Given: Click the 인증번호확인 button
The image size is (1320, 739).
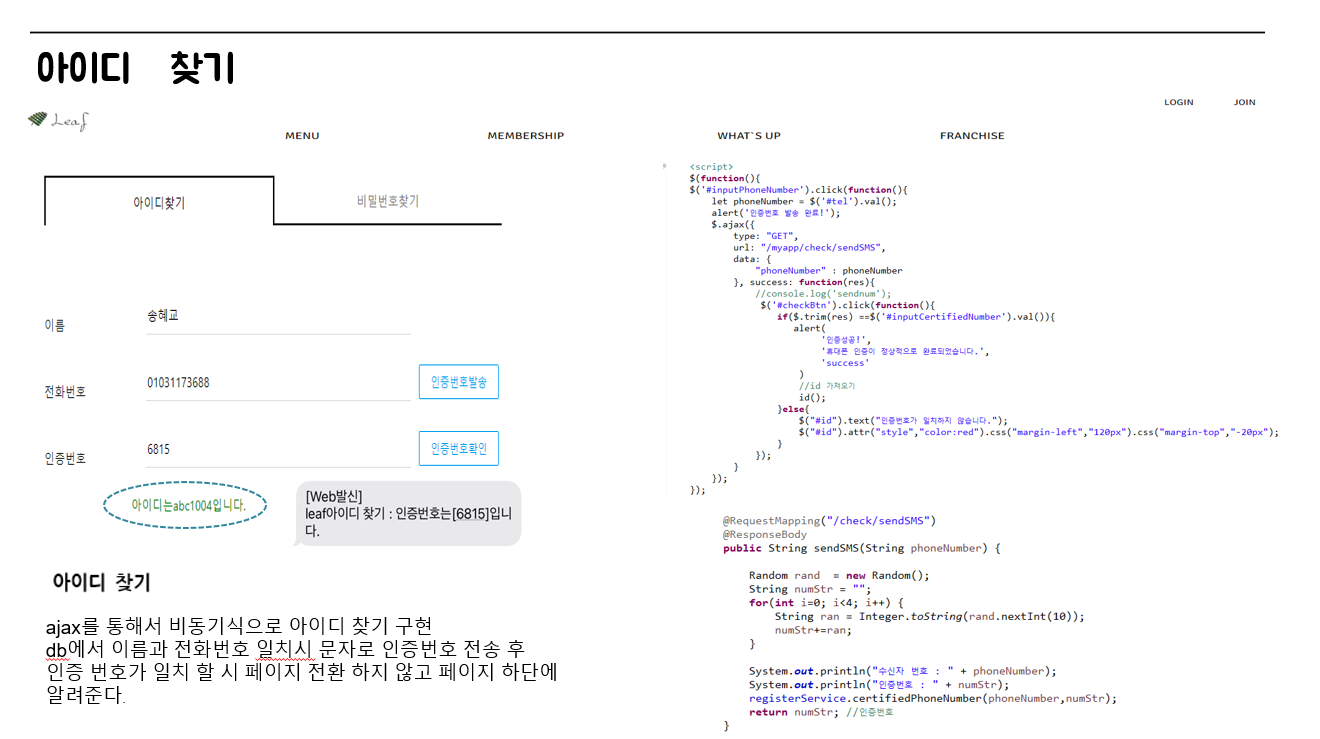Looking at the screenshot, I should pyautogui.click(x=458, y=449).
